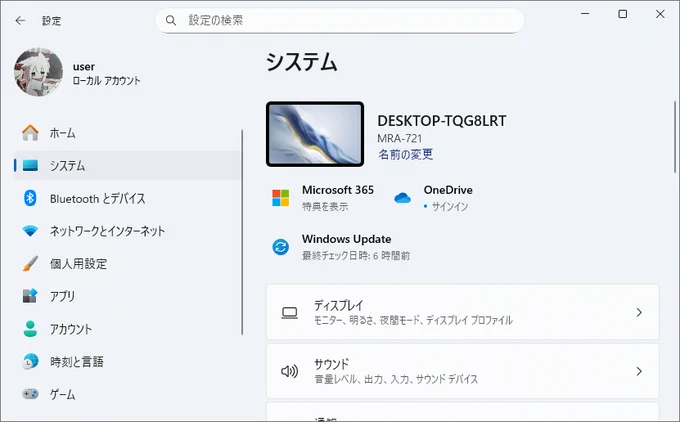Click the Home house icon

[x=30, y=133]
